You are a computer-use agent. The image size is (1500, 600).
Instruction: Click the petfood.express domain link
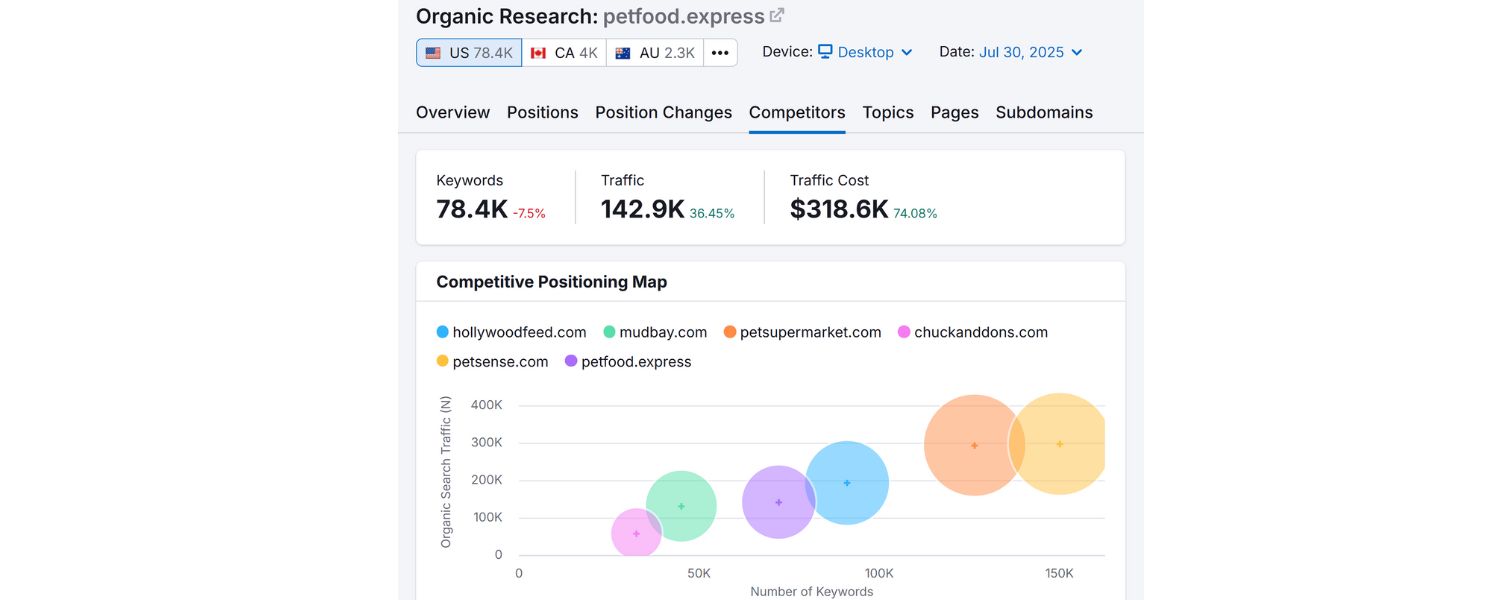[683, 16]
